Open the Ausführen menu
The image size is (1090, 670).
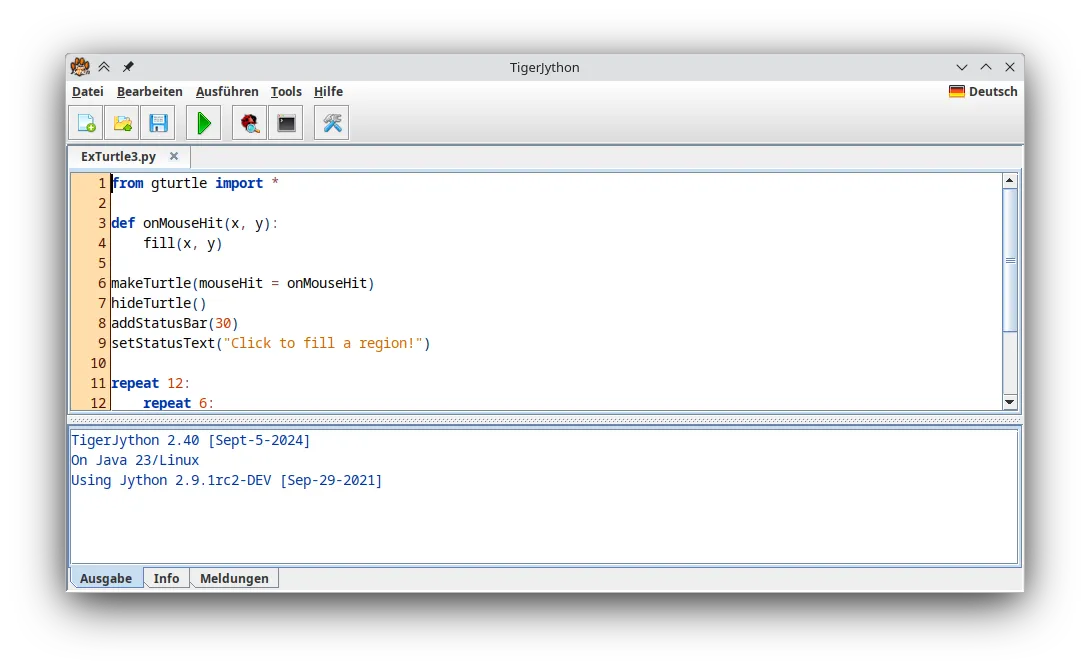click(x=227, y=91)
